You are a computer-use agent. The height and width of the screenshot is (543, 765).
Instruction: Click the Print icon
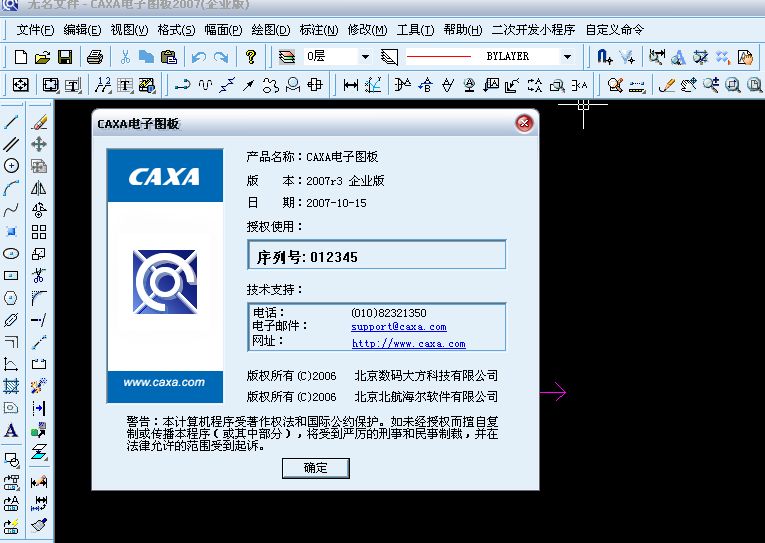point(95,57)
